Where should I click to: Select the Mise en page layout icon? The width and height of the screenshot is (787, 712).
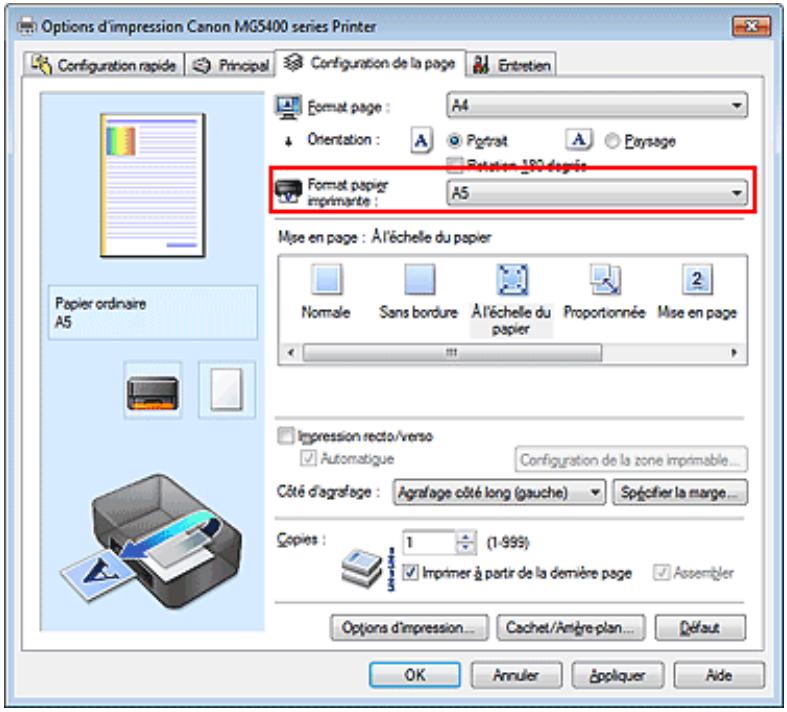point(697,279)
